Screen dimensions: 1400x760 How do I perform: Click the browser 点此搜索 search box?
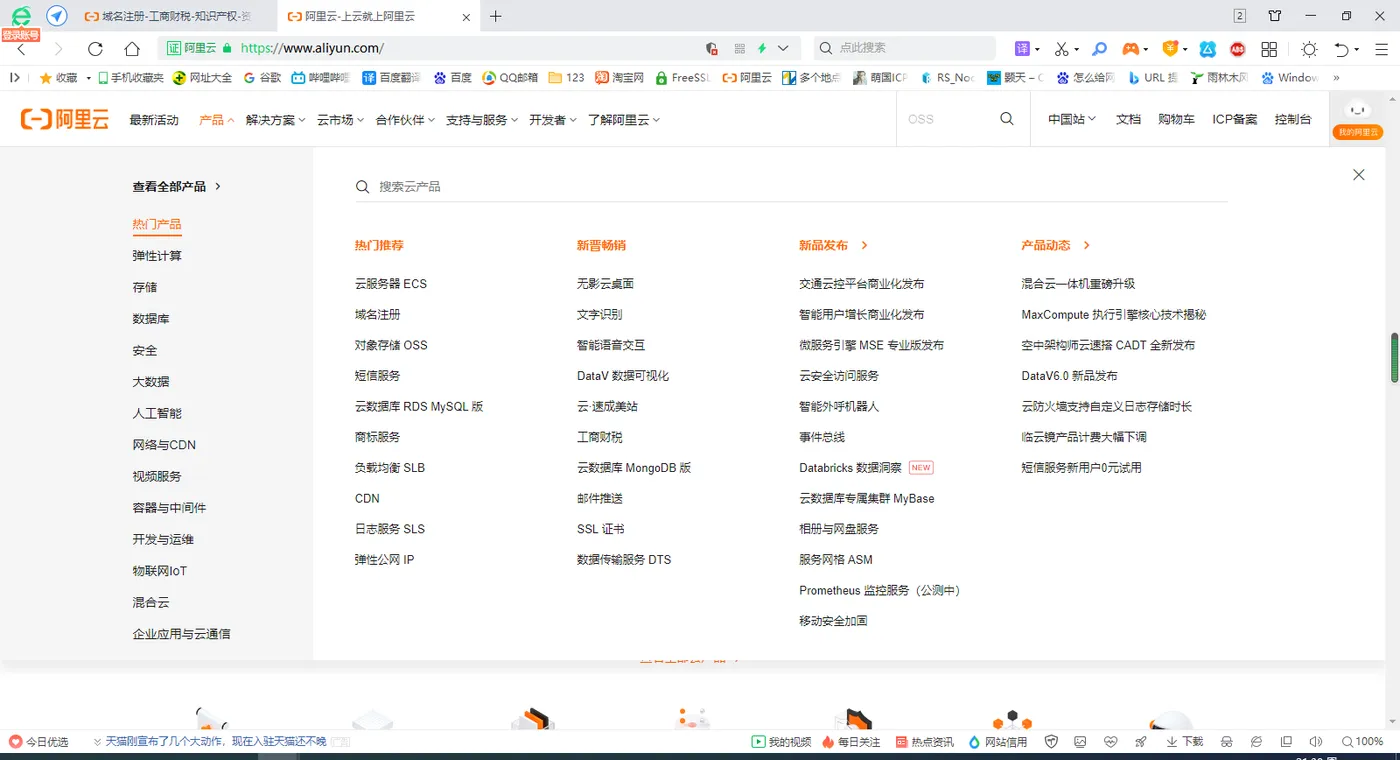(x=904, y=48)
